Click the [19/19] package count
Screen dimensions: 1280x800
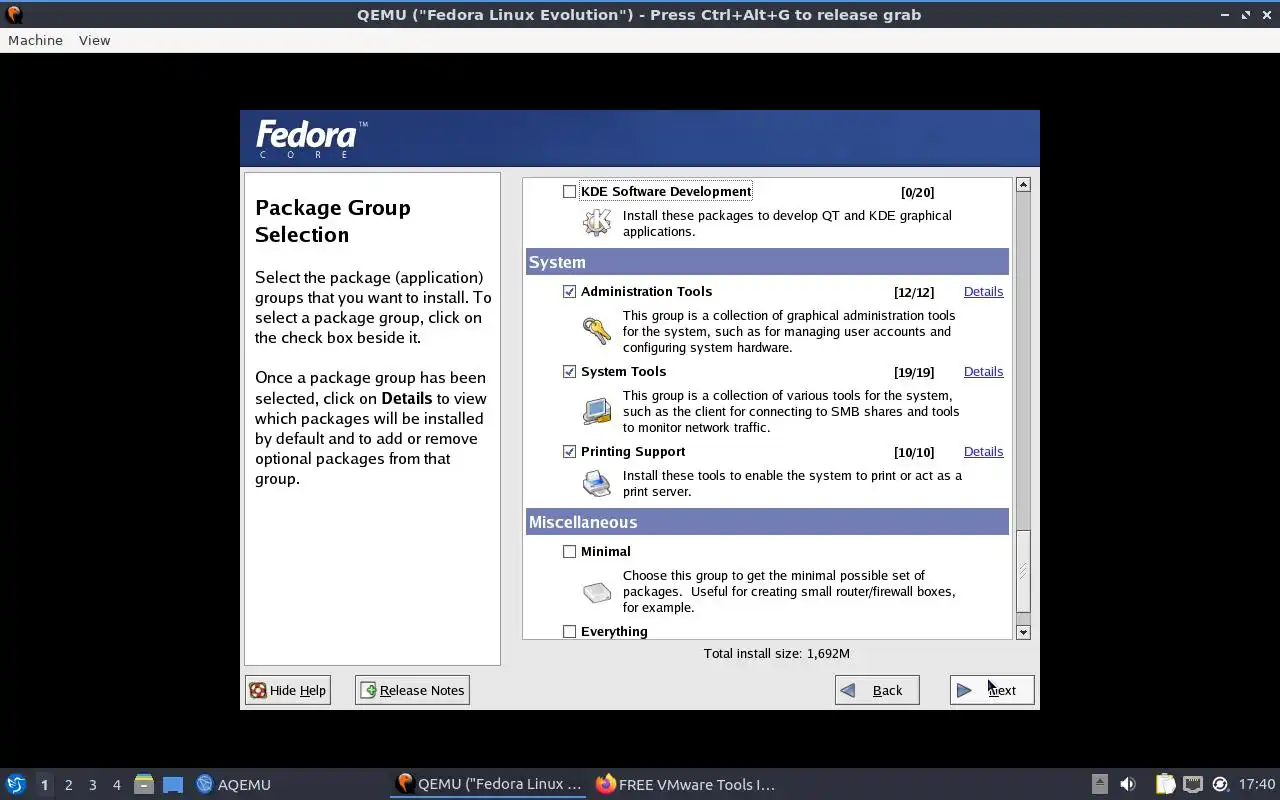(x=914, y=372)
